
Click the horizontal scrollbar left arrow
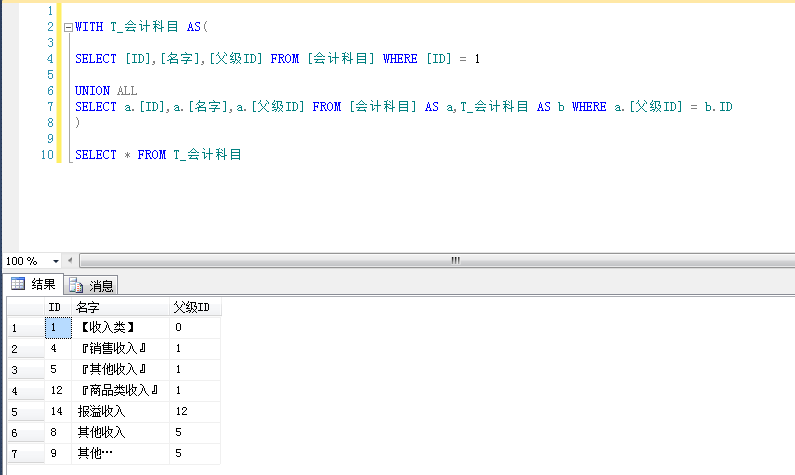[70, 261]
